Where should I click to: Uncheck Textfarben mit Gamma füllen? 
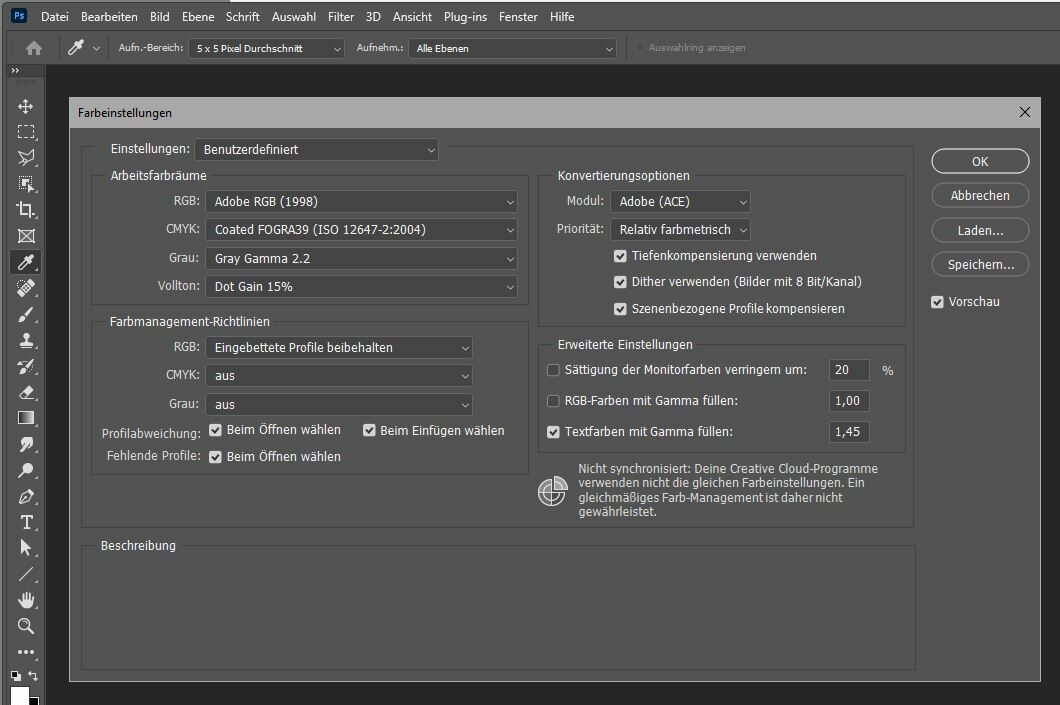[x=553, y=432]
